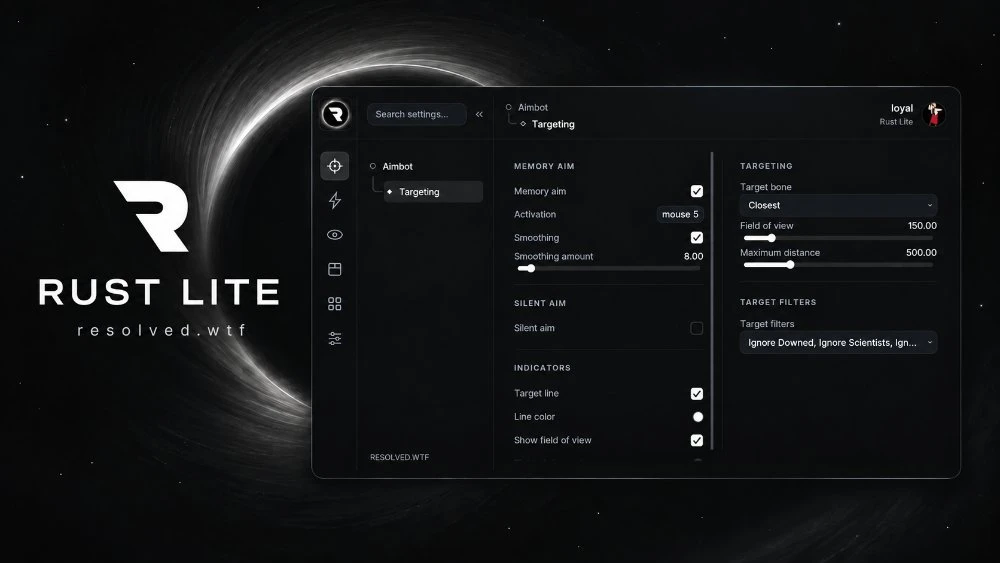This screenshot has height=563, width=1000.
Task: Open the four-squares grid sidebar tab
Action: (x=335, y=303)
